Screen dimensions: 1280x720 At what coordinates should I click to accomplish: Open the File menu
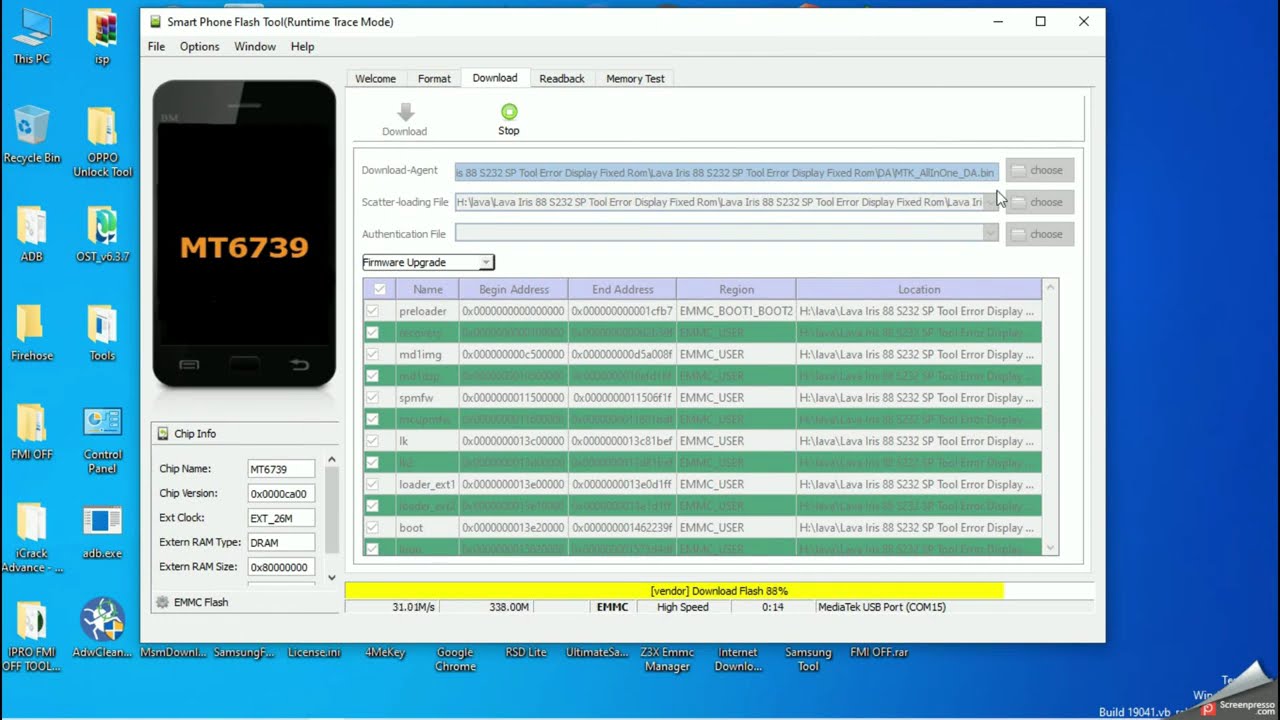[x=157, y=47]
